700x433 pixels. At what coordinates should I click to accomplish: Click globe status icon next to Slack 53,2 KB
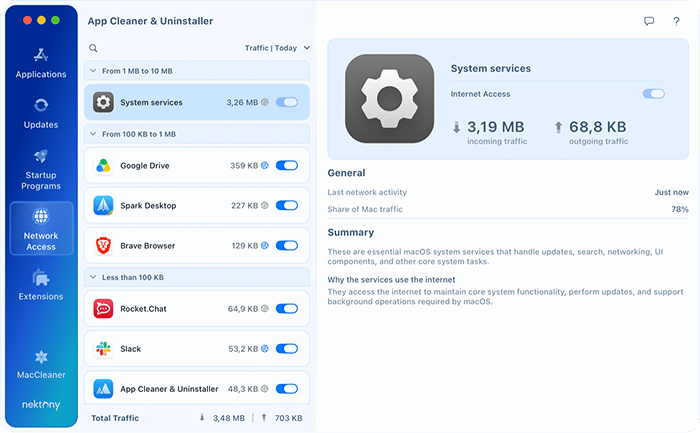coord(265,349)
